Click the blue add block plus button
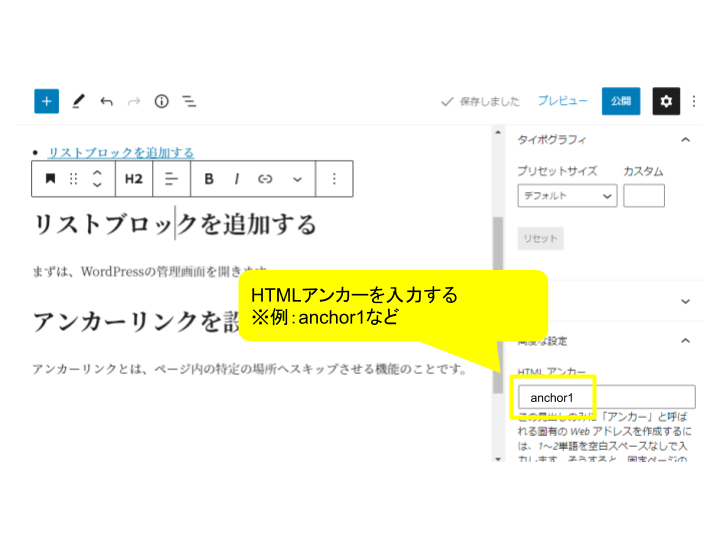 click(46, 101)
